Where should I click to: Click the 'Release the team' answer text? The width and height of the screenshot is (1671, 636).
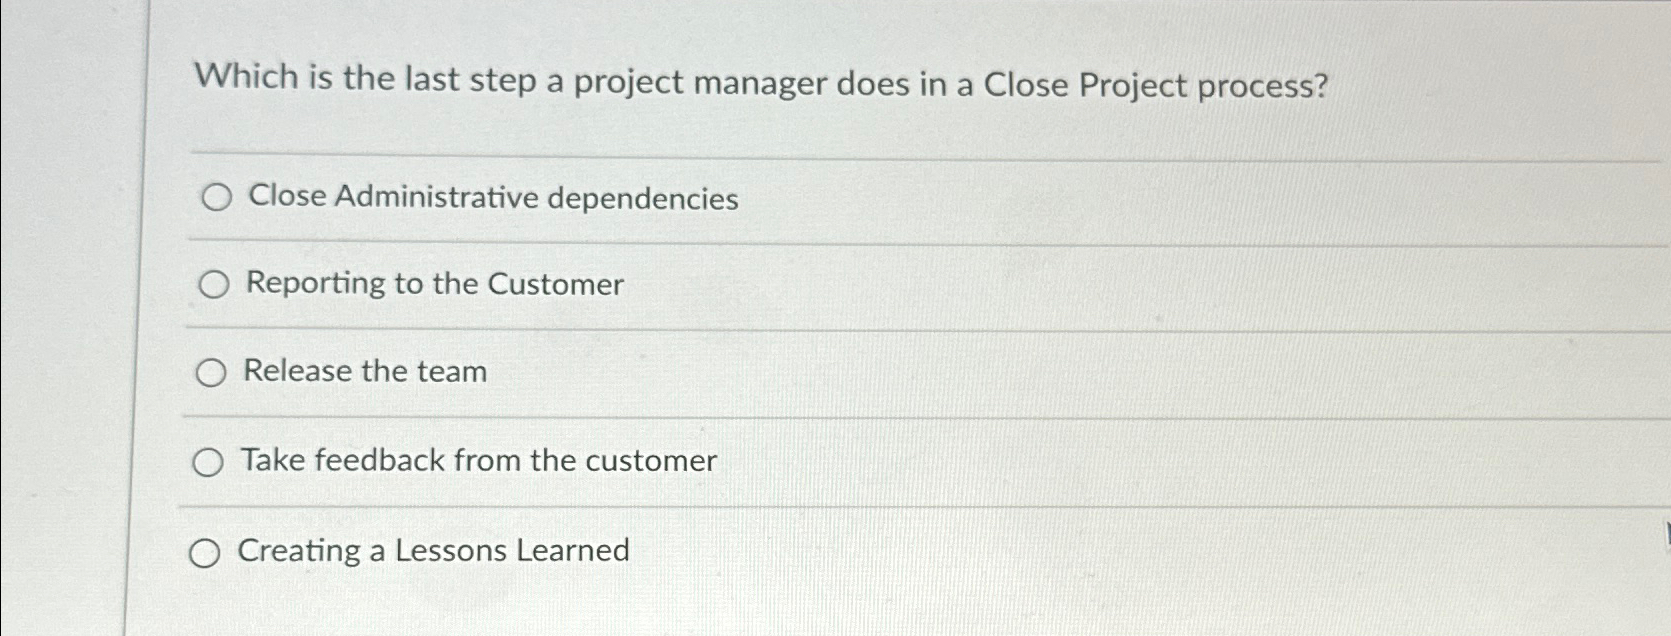point(365,372)
